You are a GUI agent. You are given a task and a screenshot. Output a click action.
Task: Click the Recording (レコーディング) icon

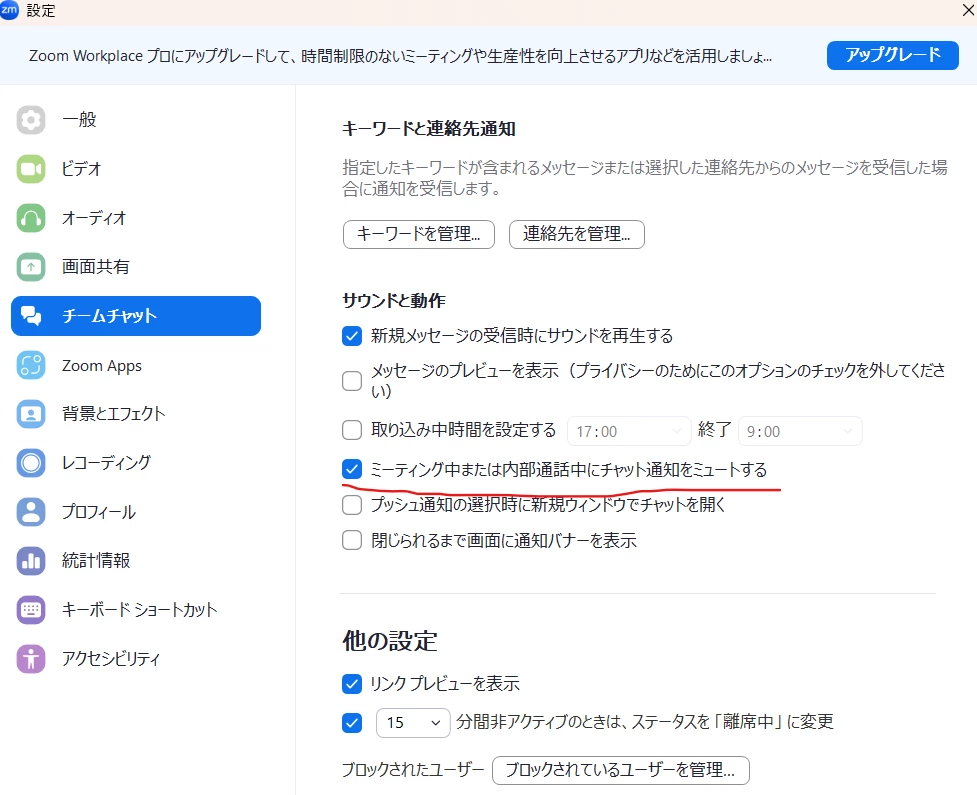(x=31, y=463)
